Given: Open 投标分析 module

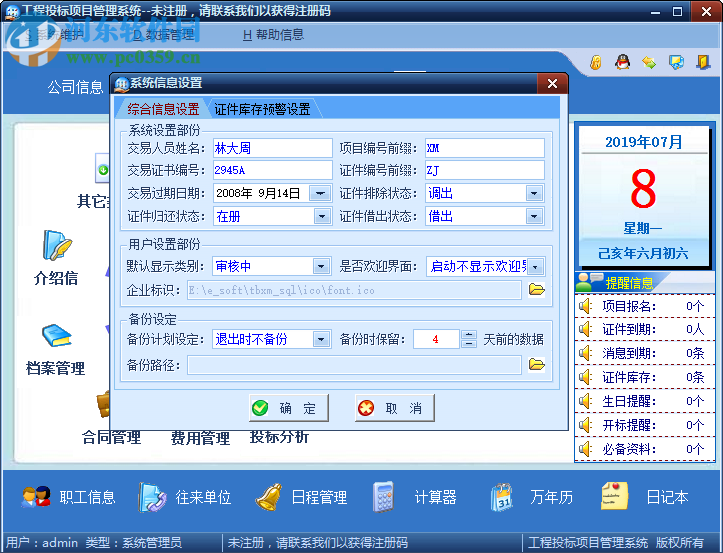Looking at the screenshot, I should click(279, 436).
